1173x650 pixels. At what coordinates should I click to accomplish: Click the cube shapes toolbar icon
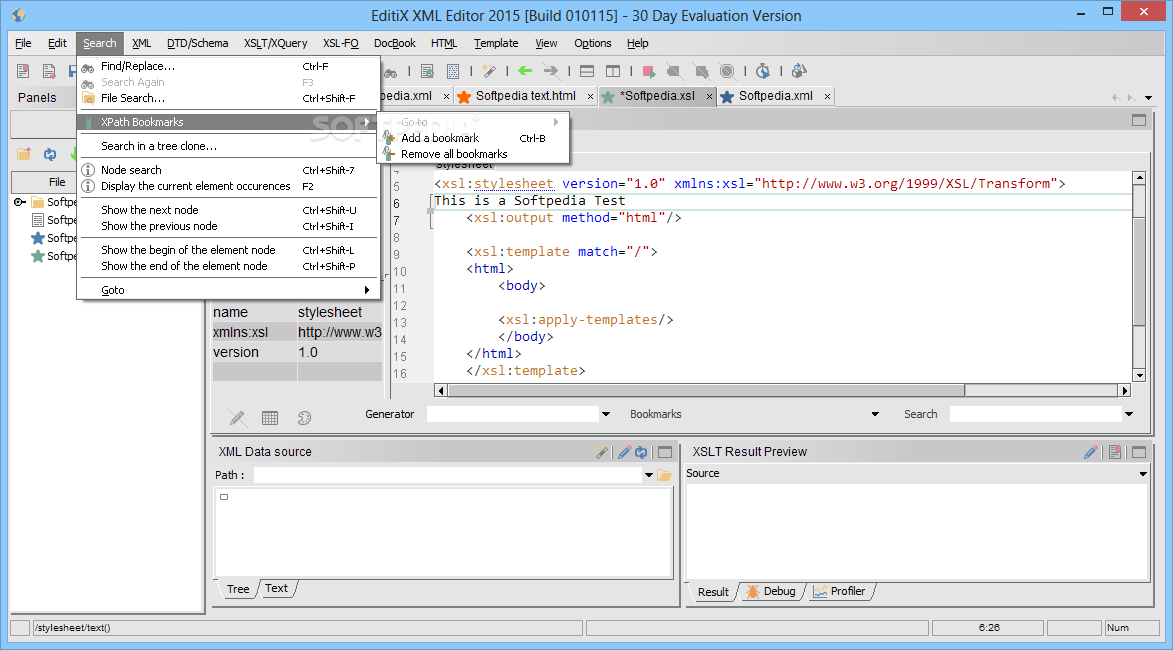tap(799, 71)
